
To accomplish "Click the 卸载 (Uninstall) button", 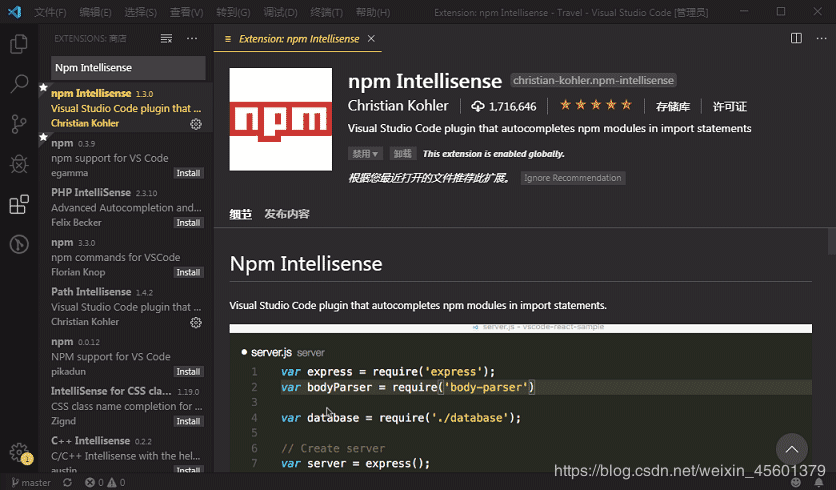I will coord(402,154).
